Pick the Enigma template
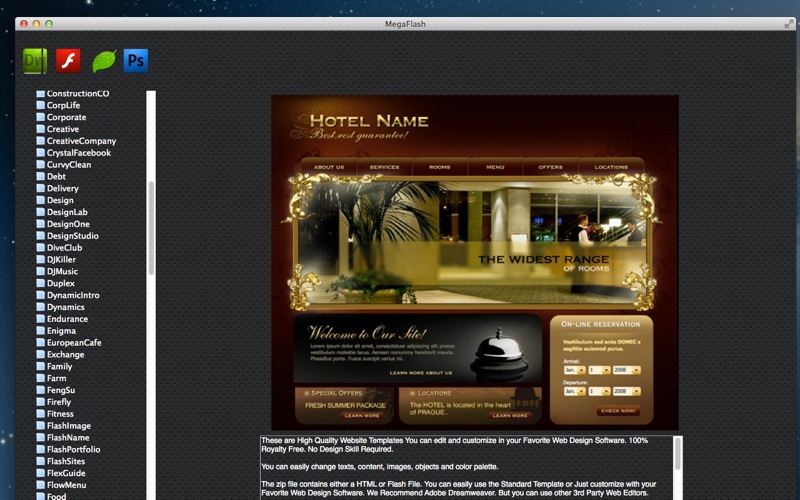 (56, 331)
